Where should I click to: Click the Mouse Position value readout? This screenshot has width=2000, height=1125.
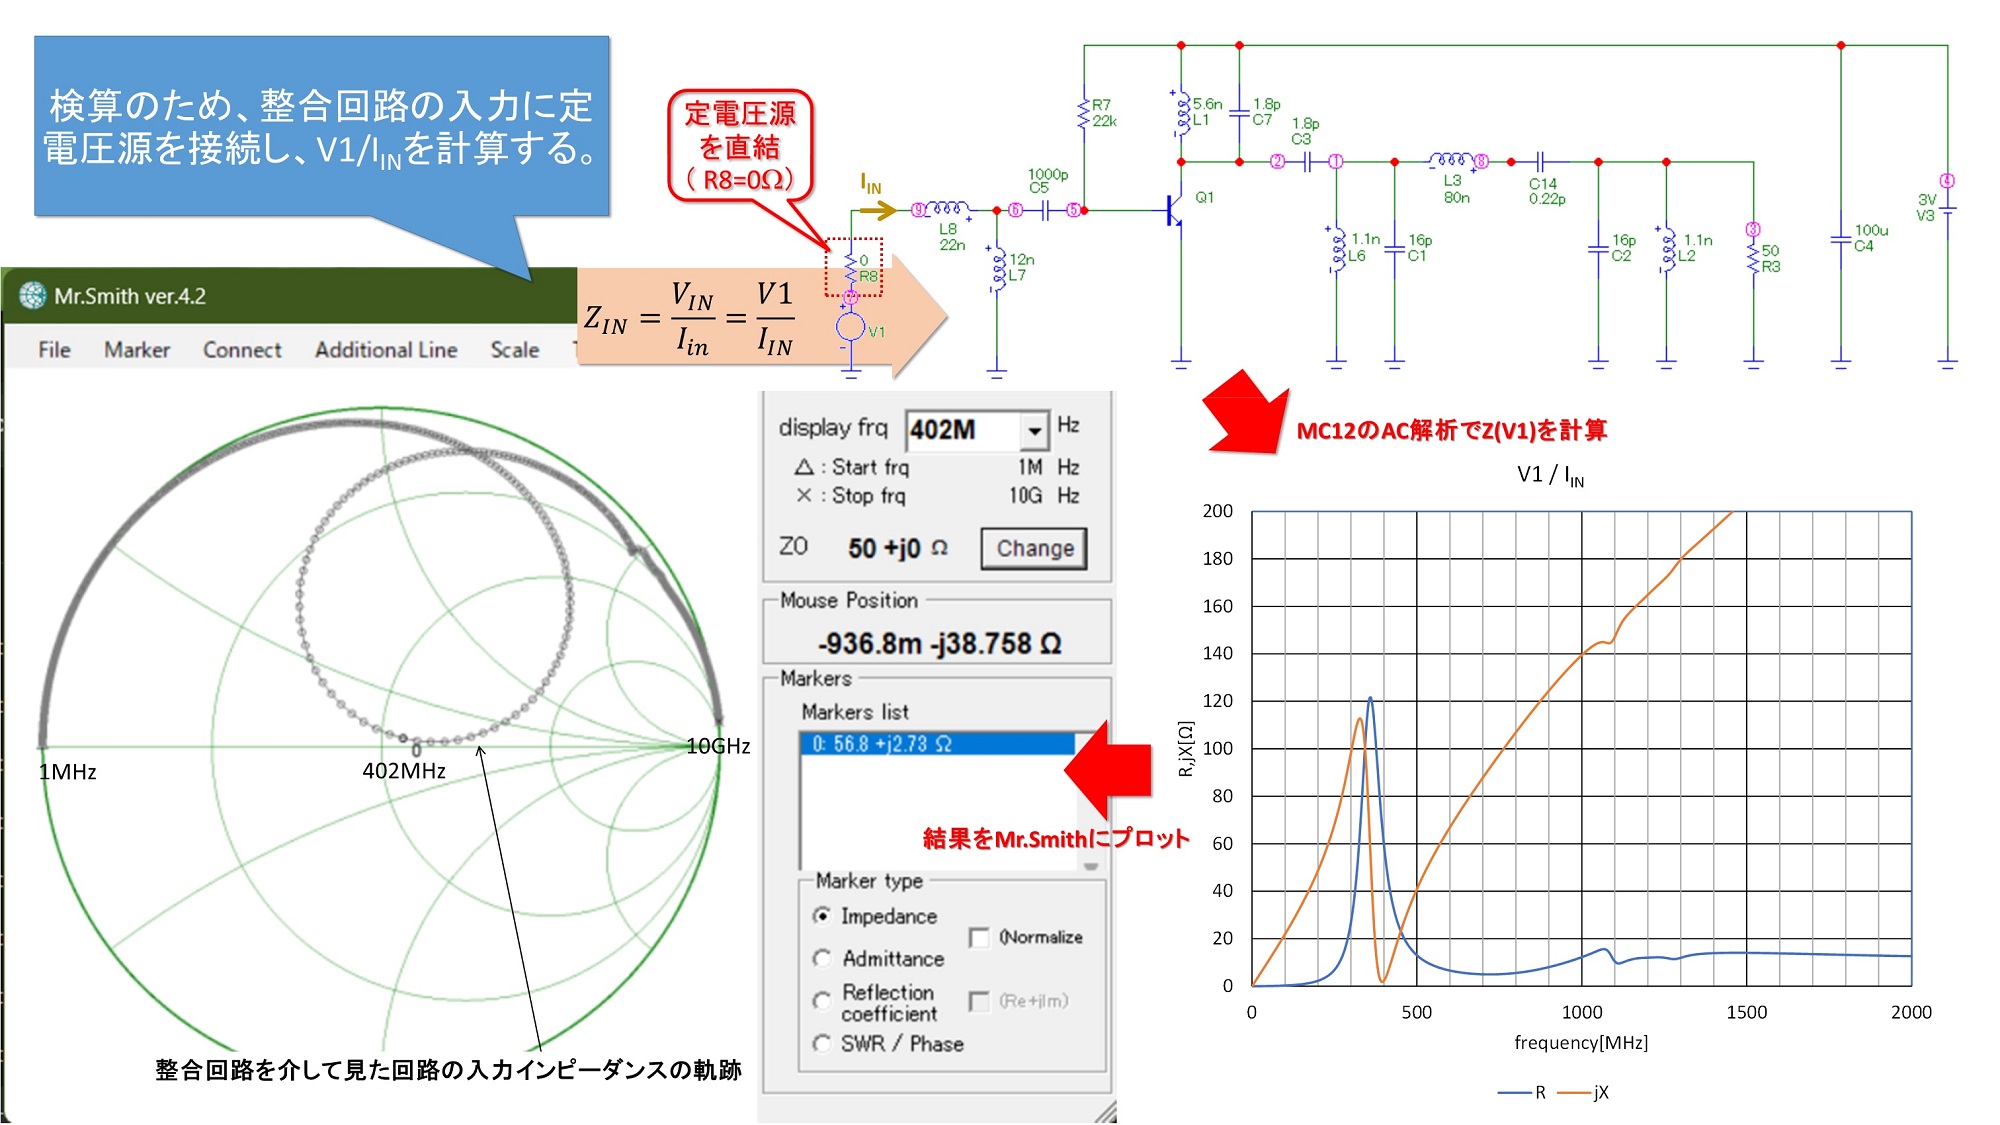pyautogui.click(x=939, y=643)
